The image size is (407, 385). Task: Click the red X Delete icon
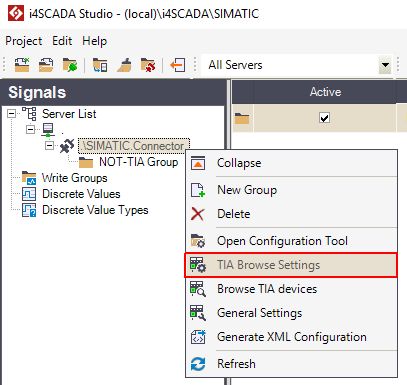[x=198, y=214]
